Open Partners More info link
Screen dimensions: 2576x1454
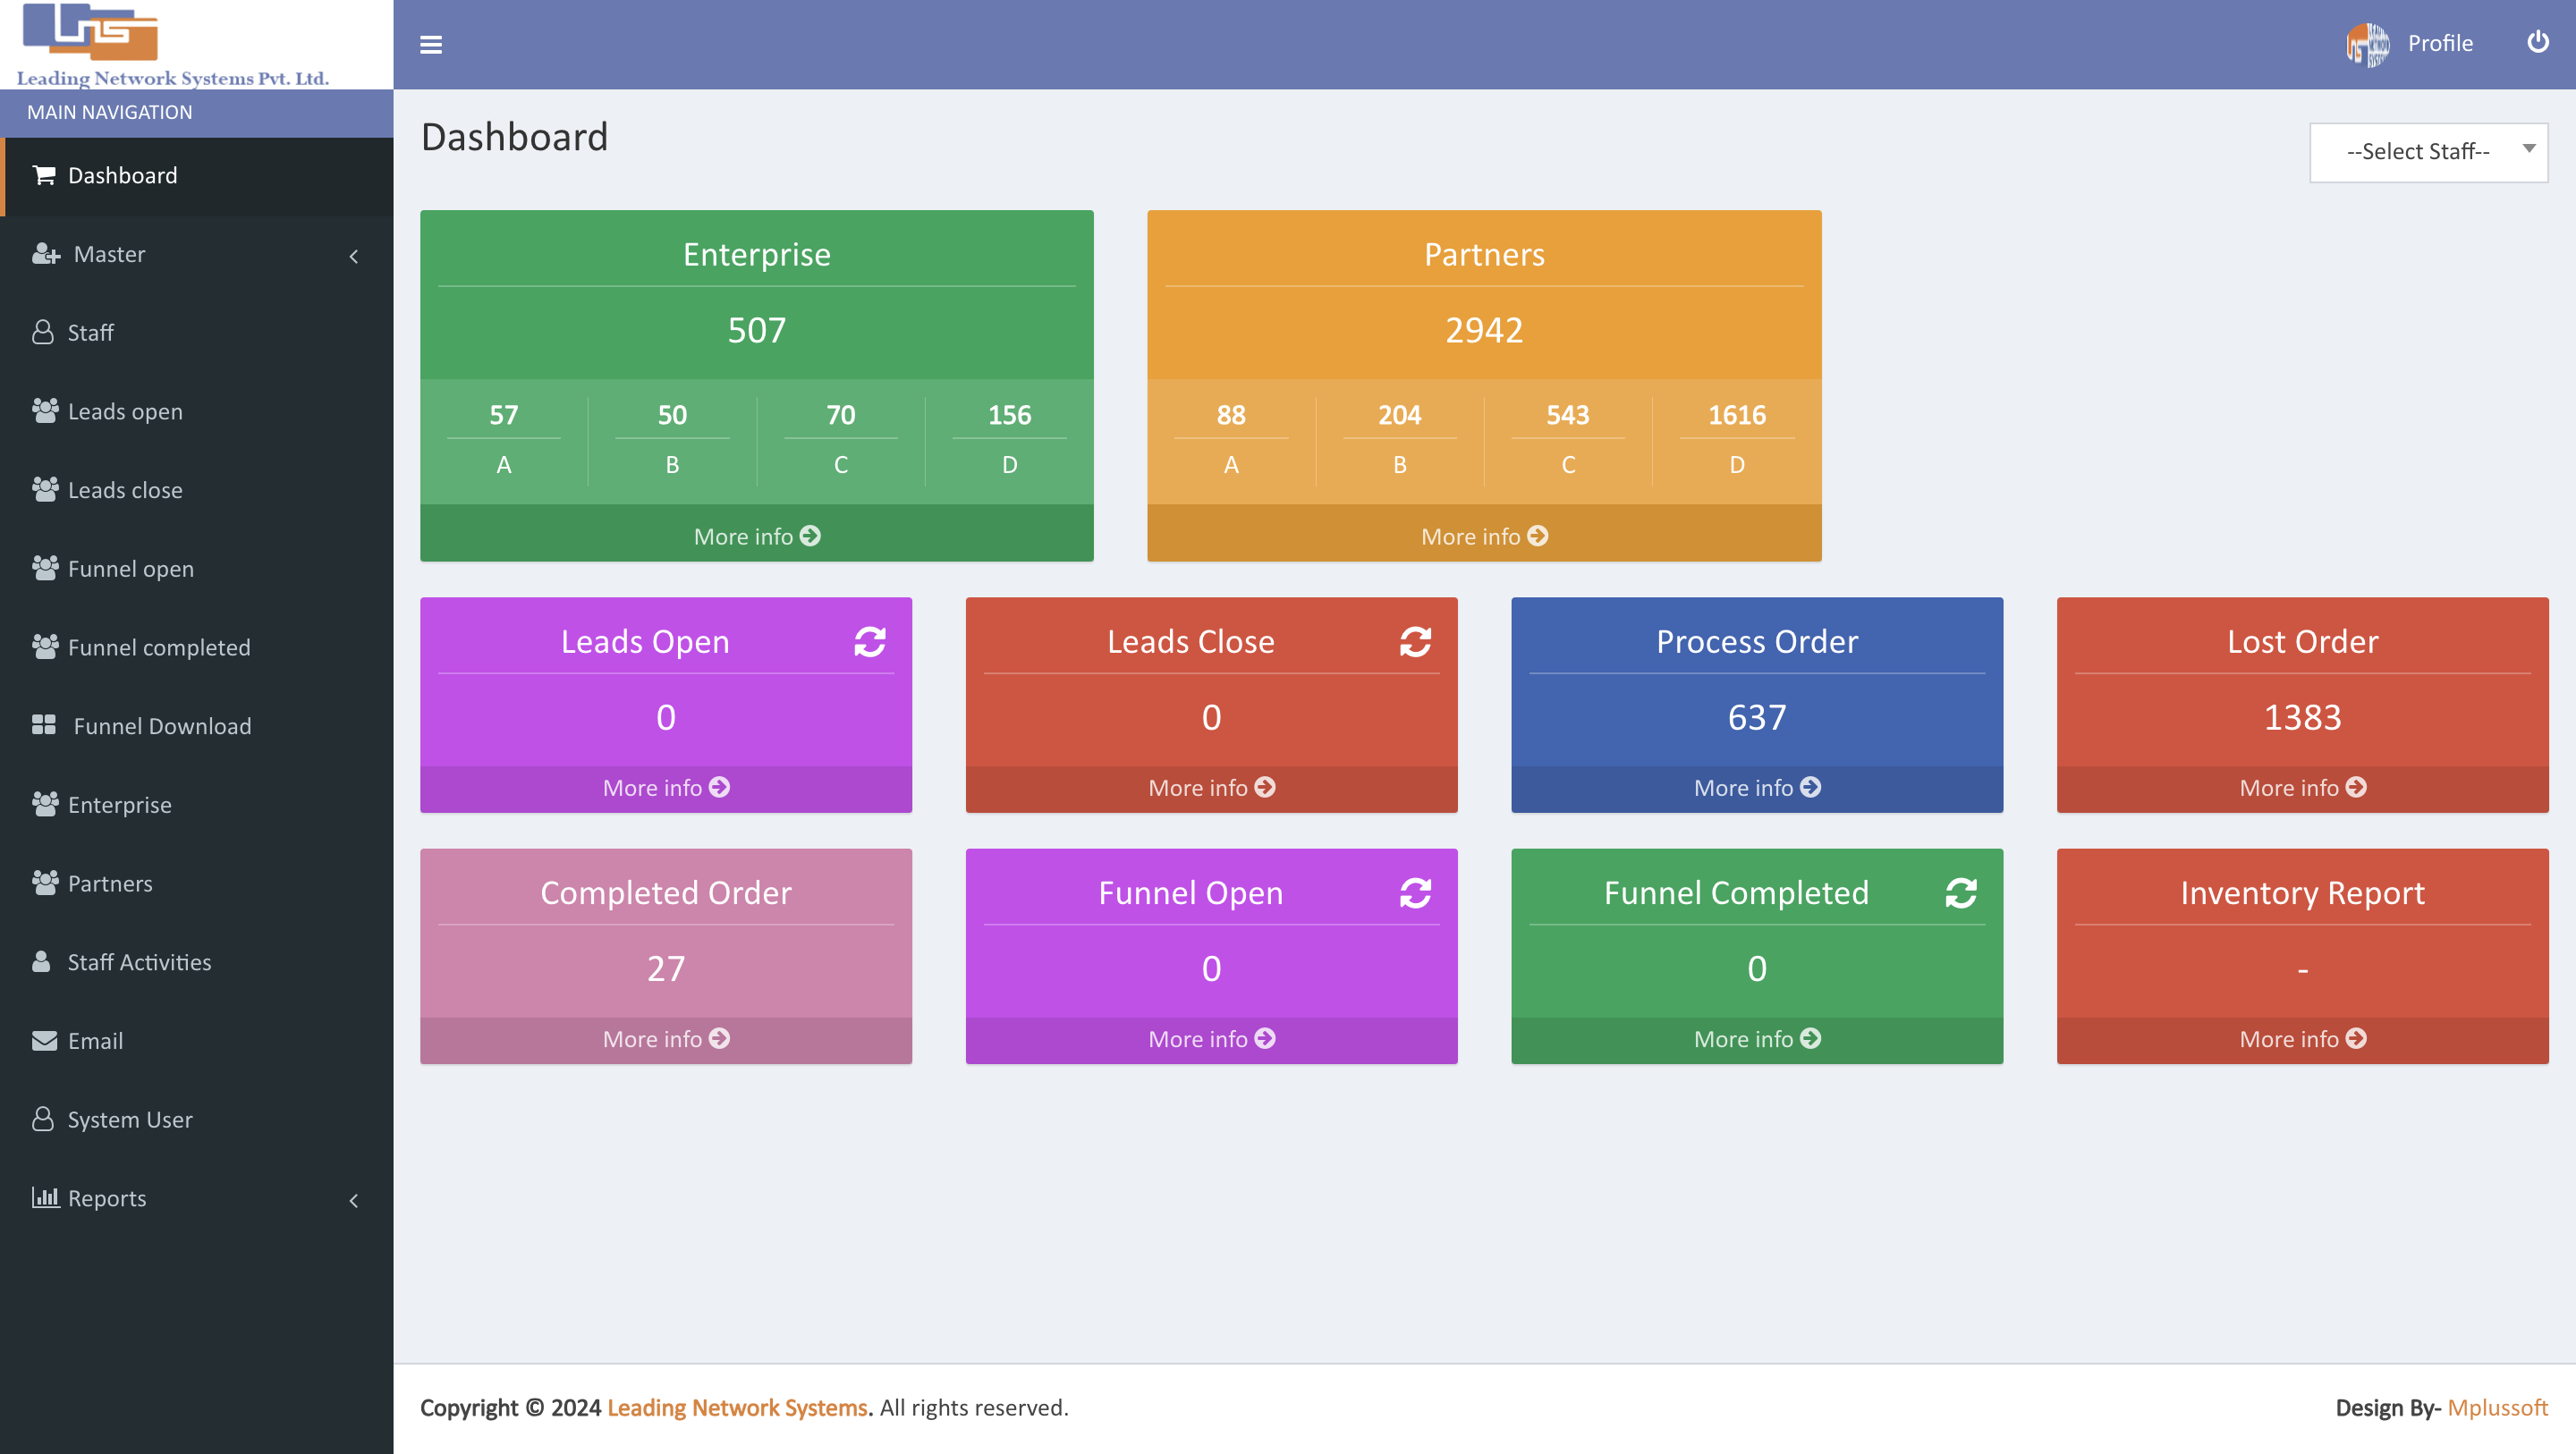(x=1485, y=536)
